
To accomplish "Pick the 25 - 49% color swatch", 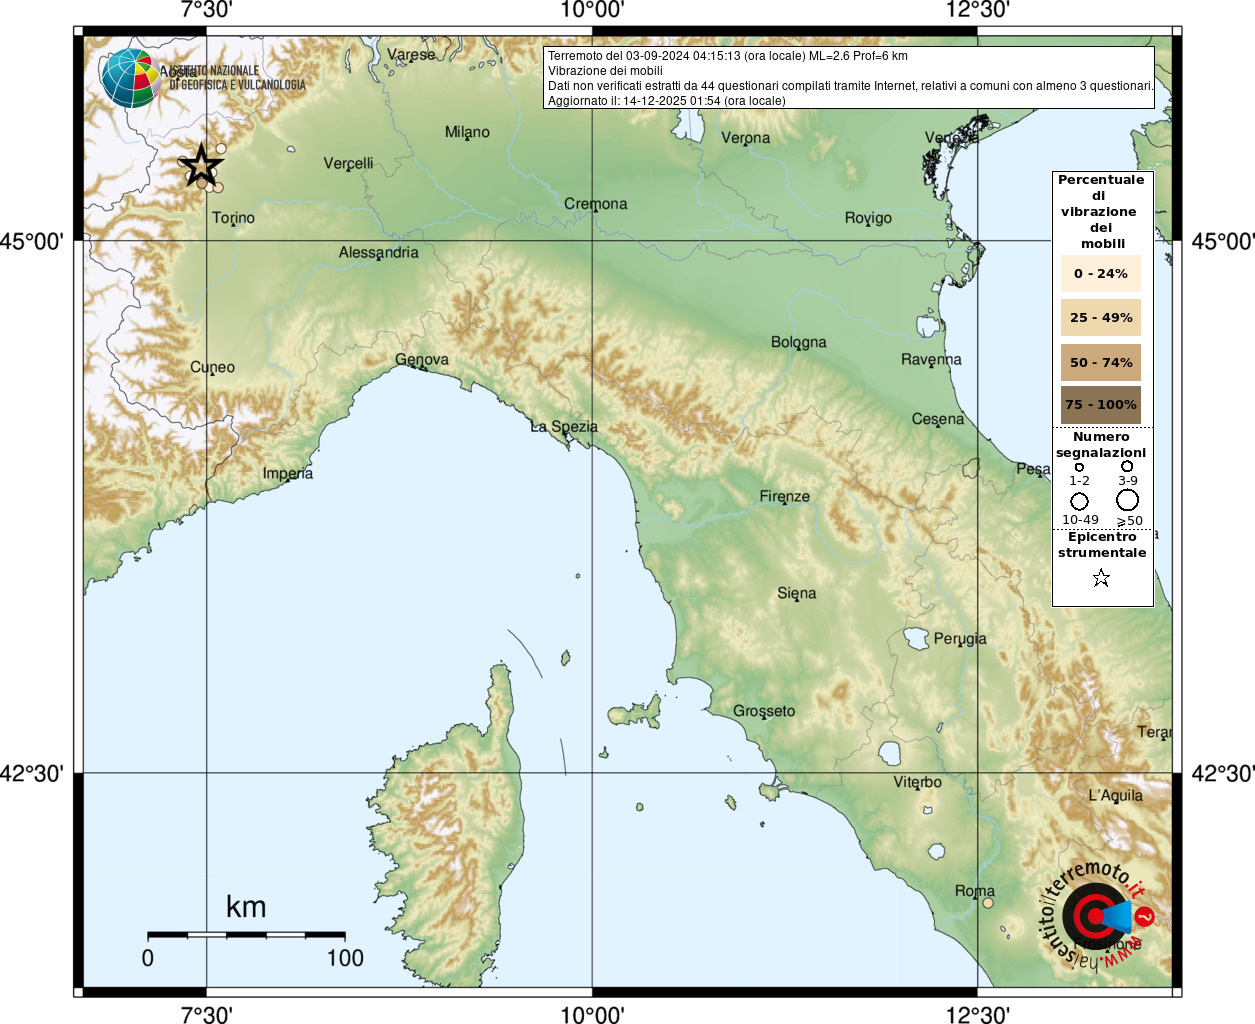I will (x=1101, y=317).
